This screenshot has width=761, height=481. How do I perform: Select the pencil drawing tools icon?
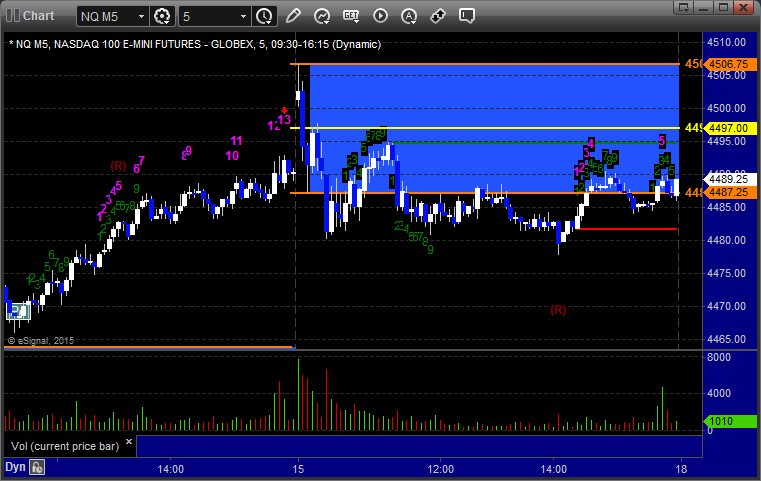pos(293,16)
